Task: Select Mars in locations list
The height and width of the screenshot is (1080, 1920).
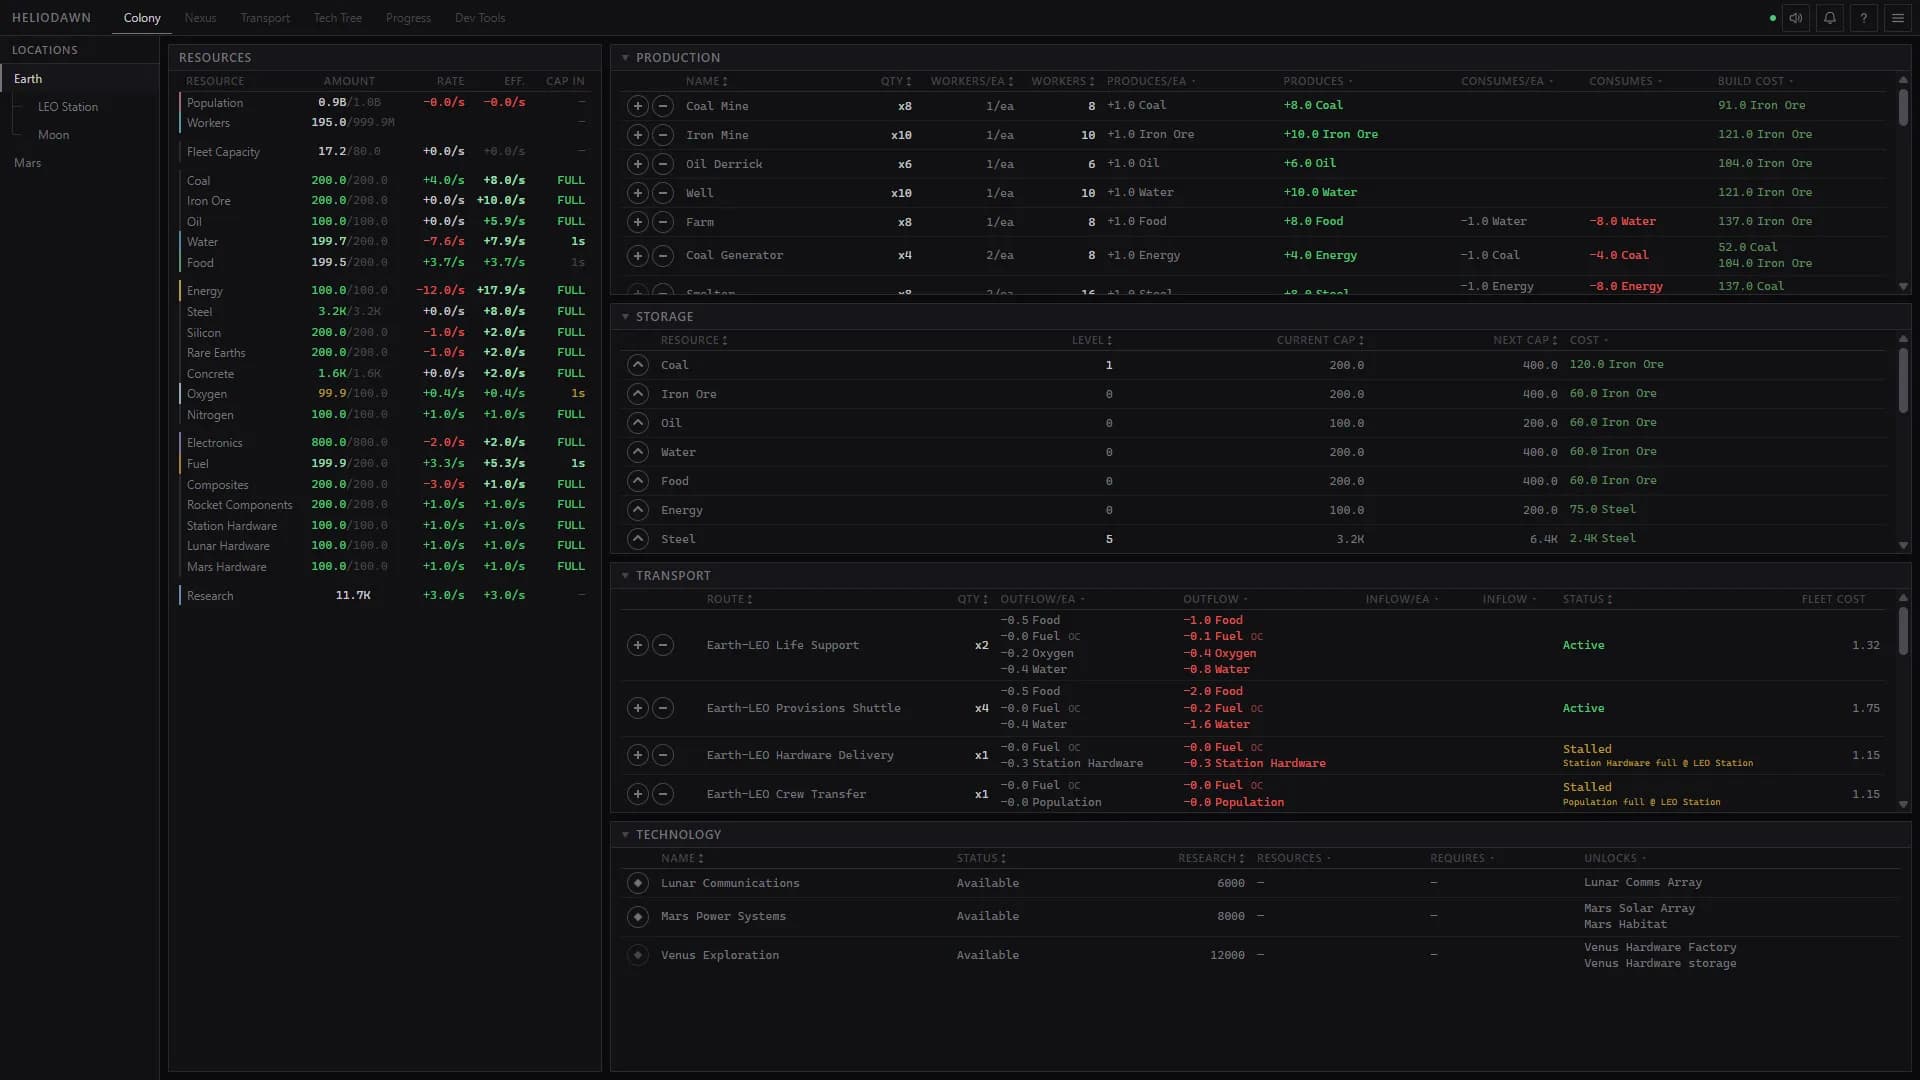Action: pos(28,163)
